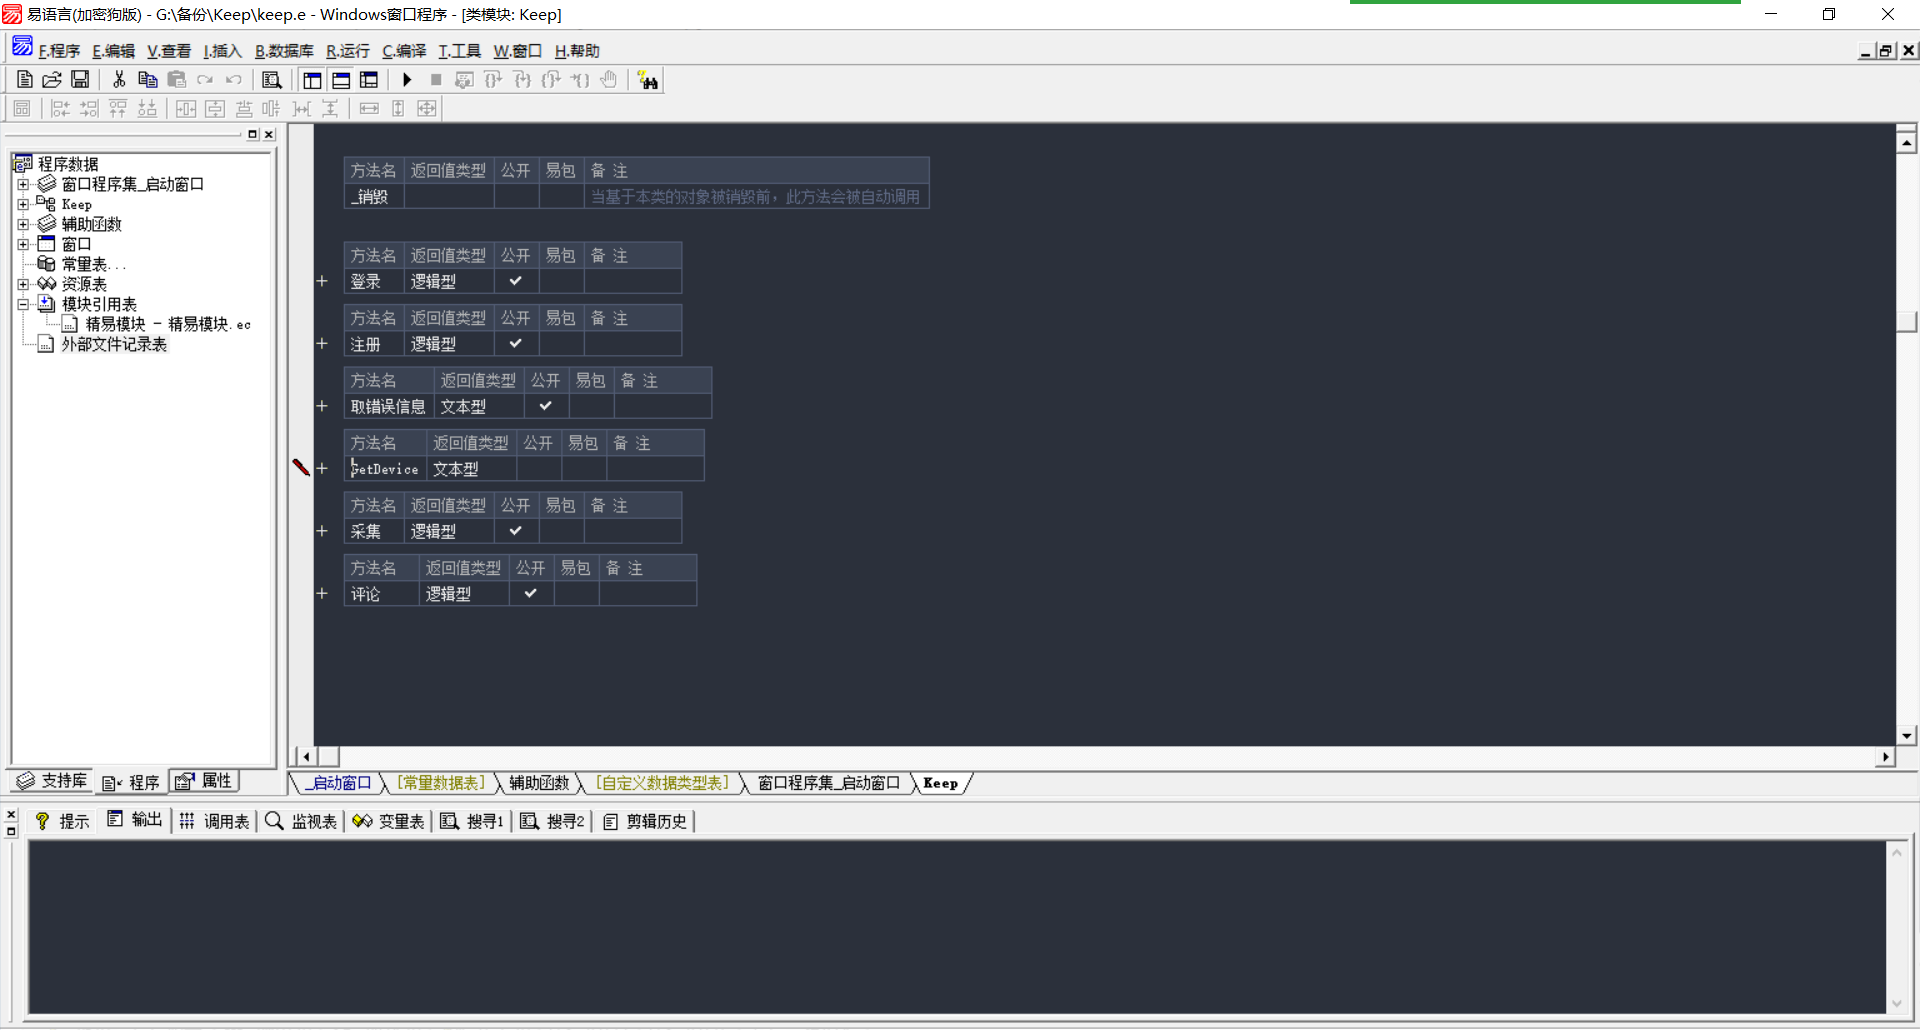The width and height of the screenshot is (1920, 1030).
Task: Expand the Keep tree node
Action: click(x=23, y=204)
